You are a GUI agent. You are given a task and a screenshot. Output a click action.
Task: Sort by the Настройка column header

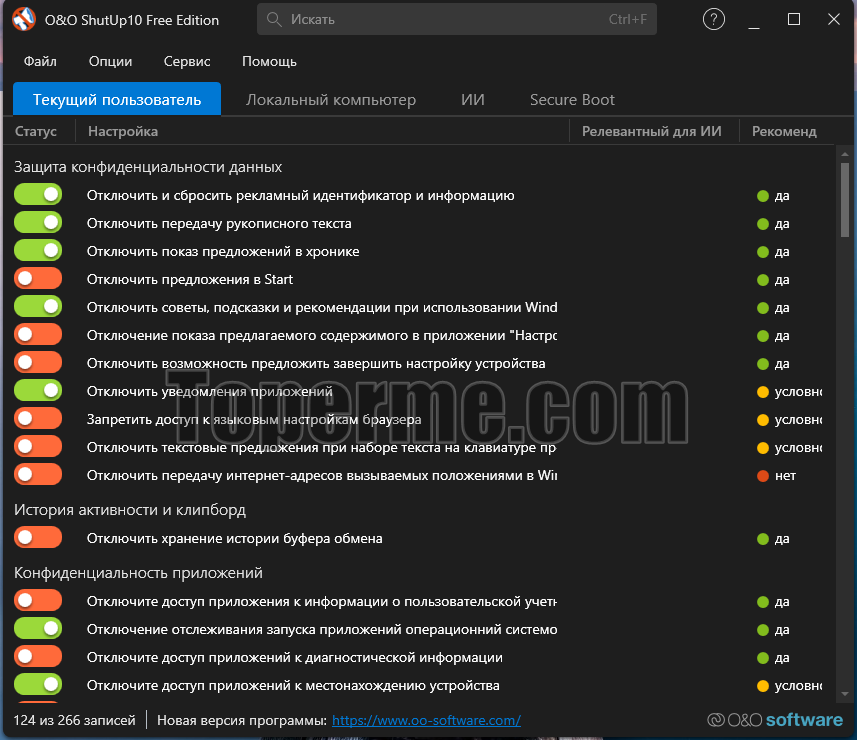pyautogui.click(x=122, y=131)
